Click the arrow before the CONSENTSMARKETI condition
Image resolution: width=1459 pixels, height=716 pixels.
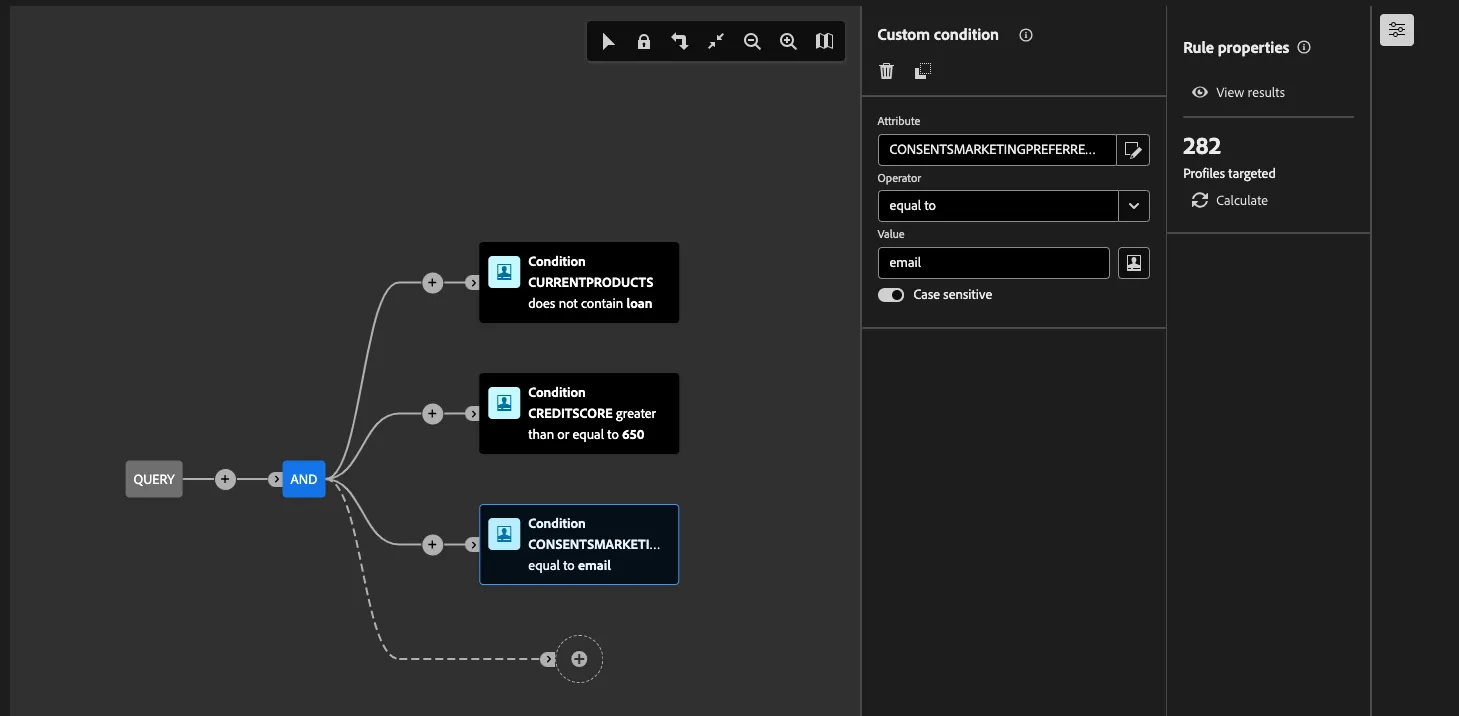pos(473,545)
